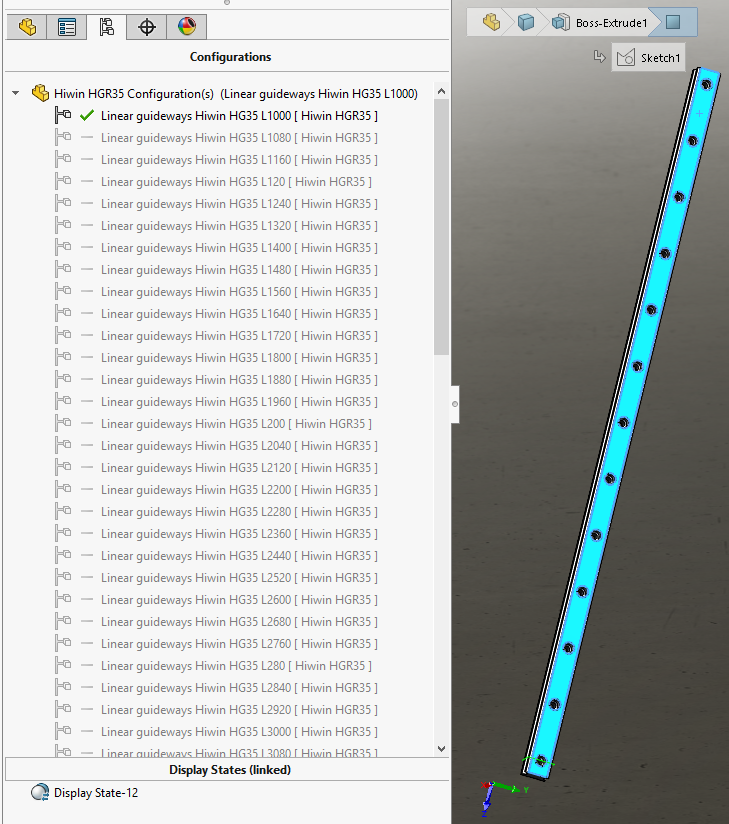Click the panel collapse handle at the viewport edge
This screenshot has width=729, height=824.
(x=455, y=404)
